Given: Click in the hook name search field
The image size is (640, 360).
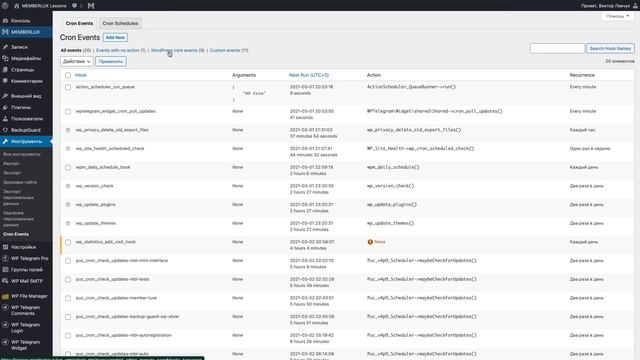Looking at the screenshot, I should [557, 49].
